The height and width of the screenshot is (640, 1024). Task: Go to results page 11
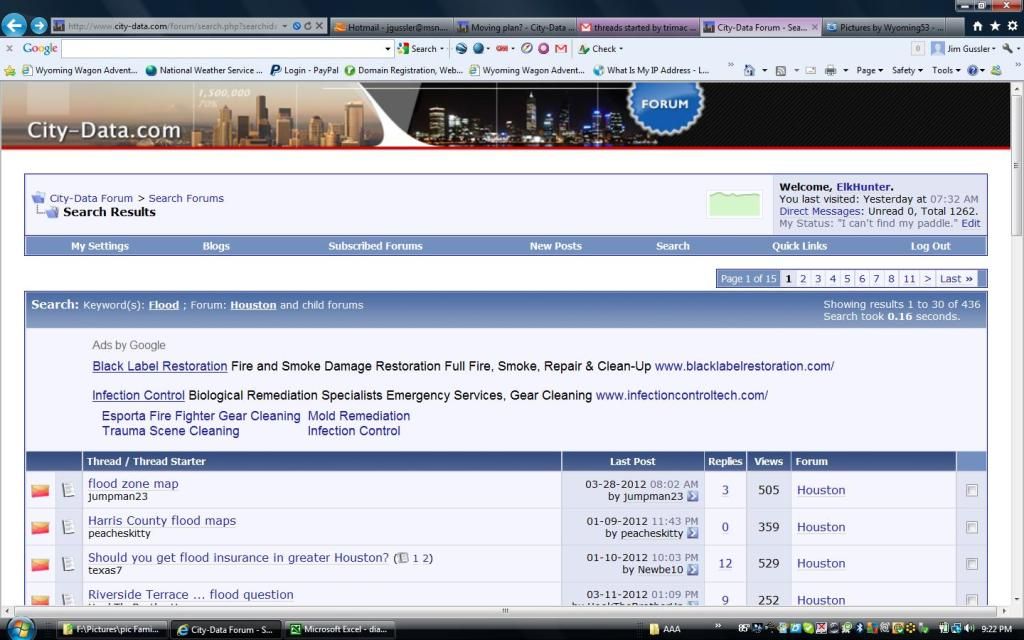909,279
